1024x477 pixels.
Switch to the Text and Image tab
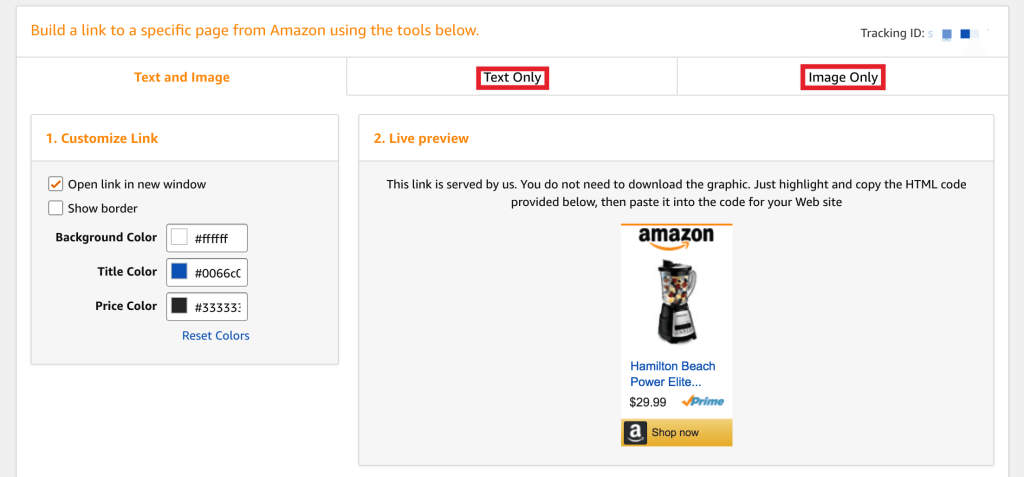[182, 77]
